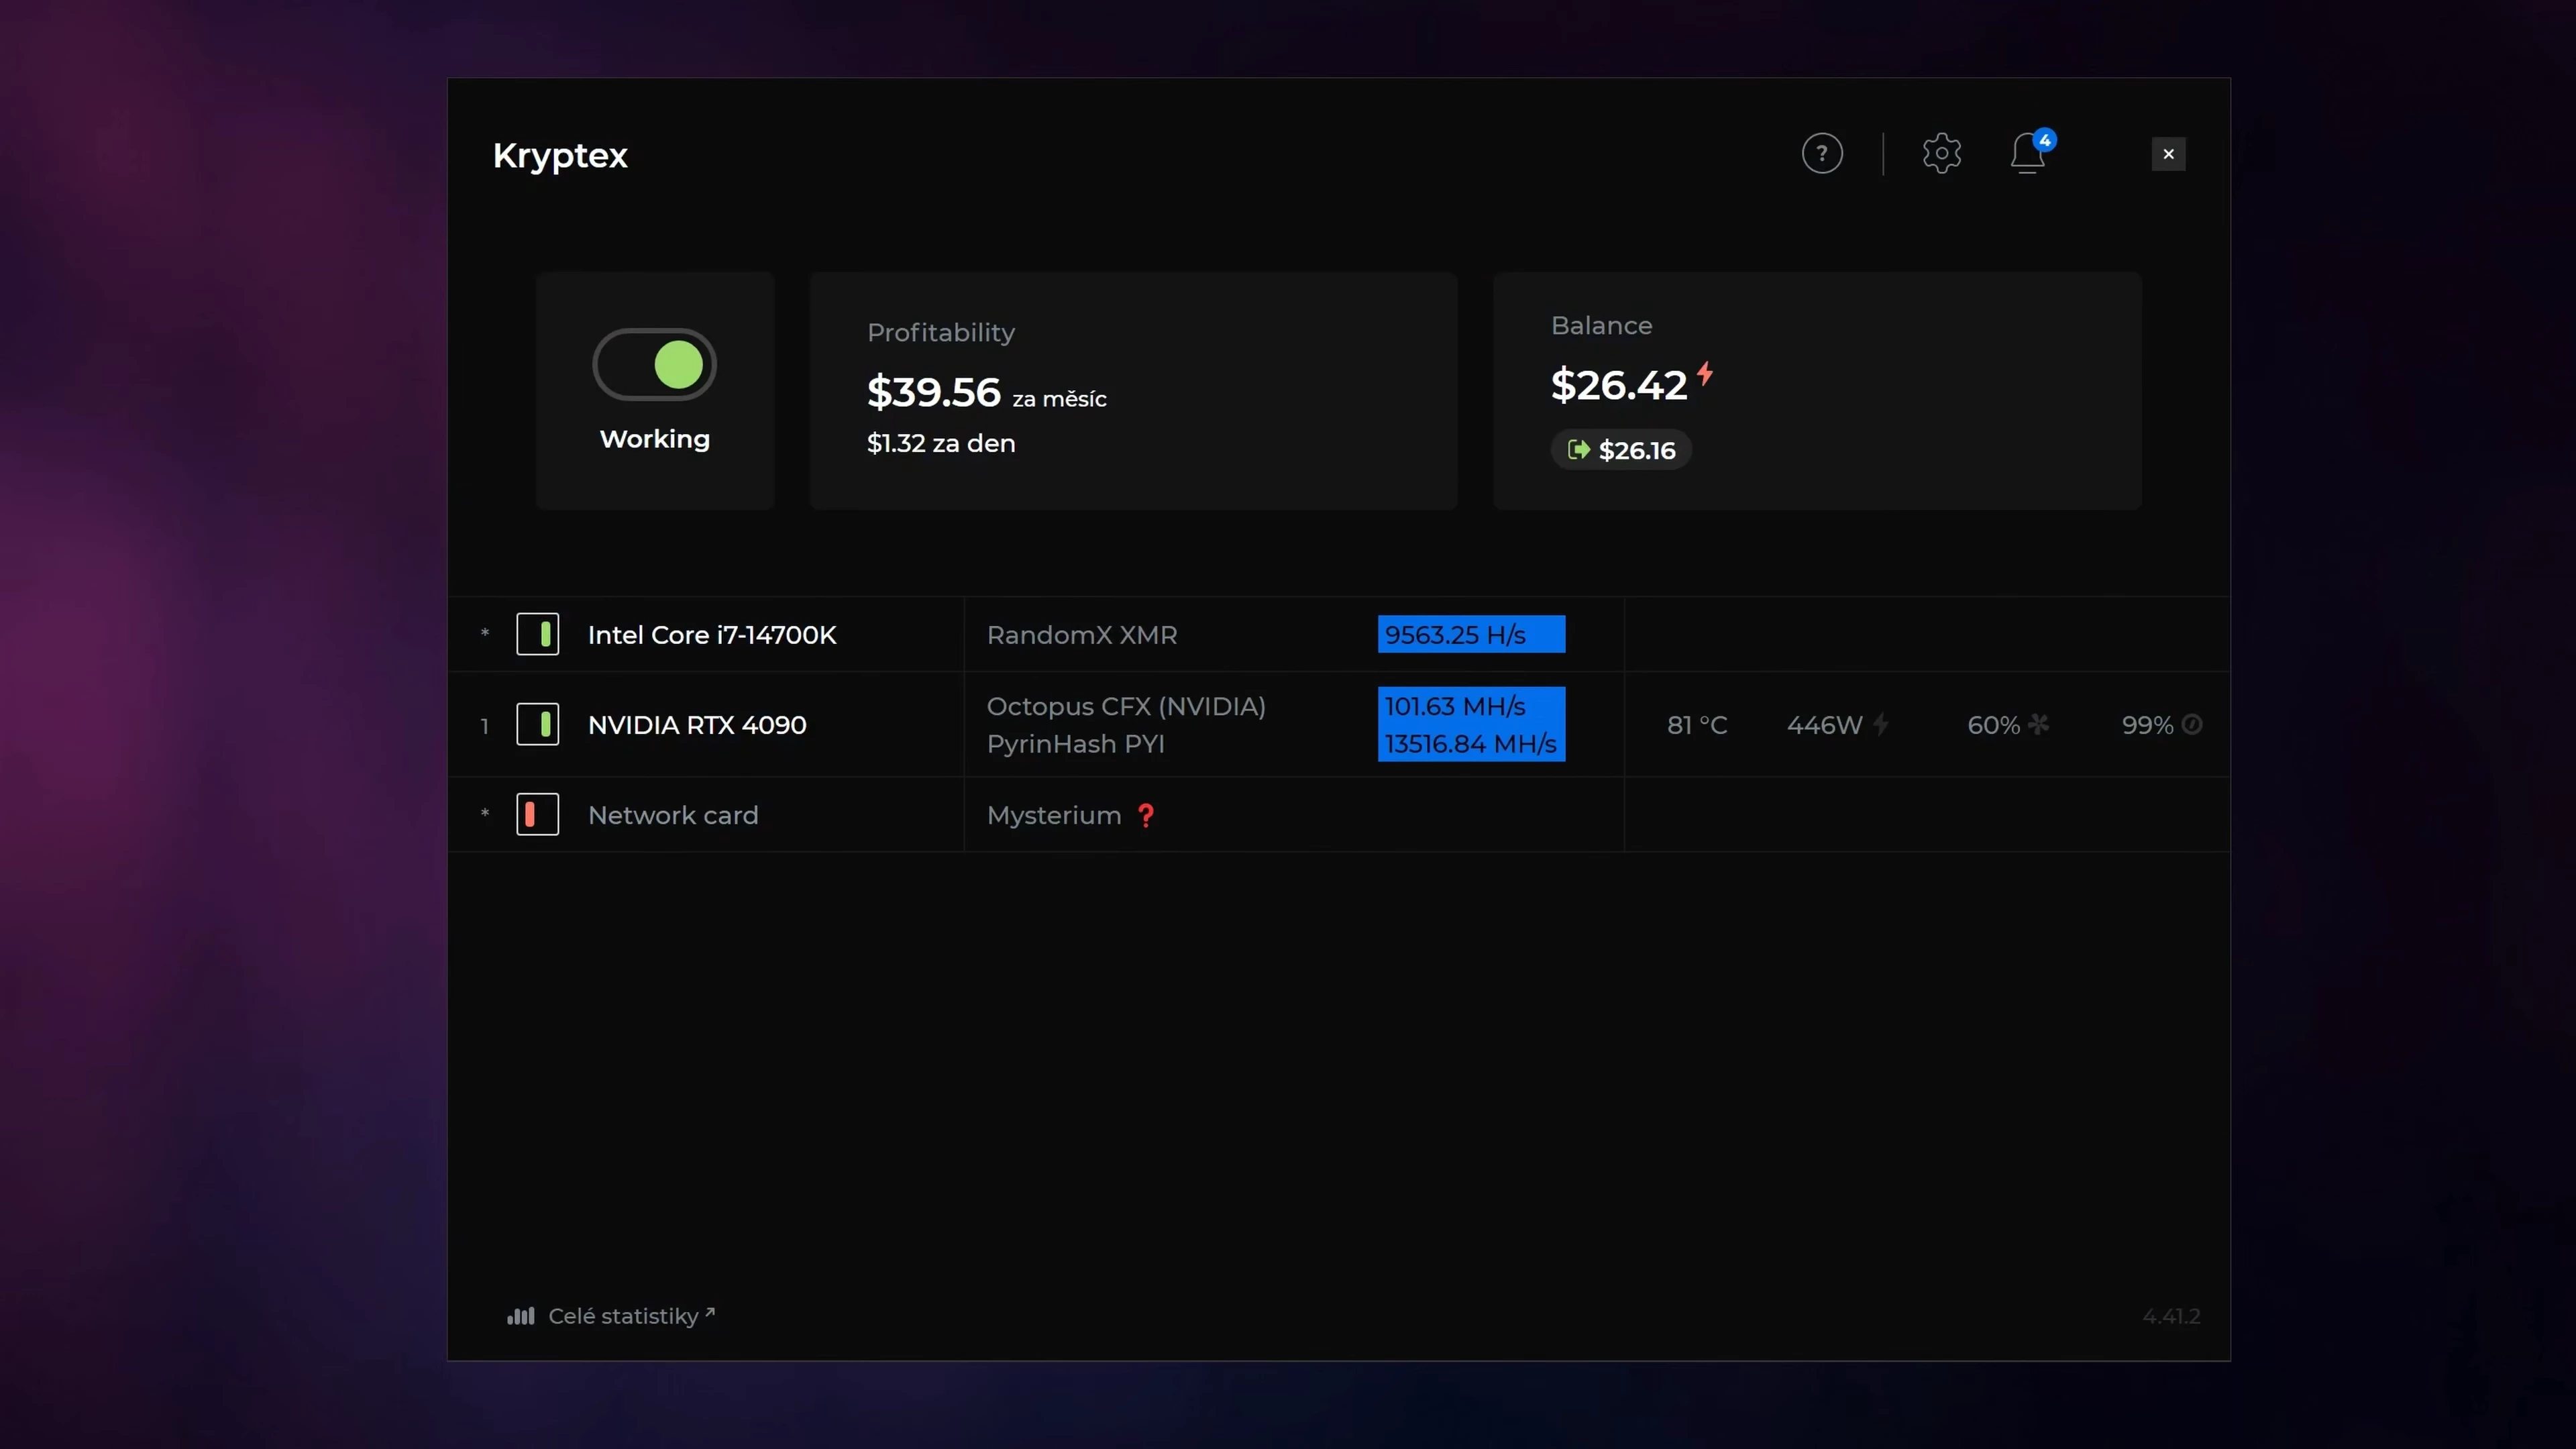This screenshot has width=2576, height=1449.
Task: Click the red lightning icon beside balance
Action: (1705, 373)
